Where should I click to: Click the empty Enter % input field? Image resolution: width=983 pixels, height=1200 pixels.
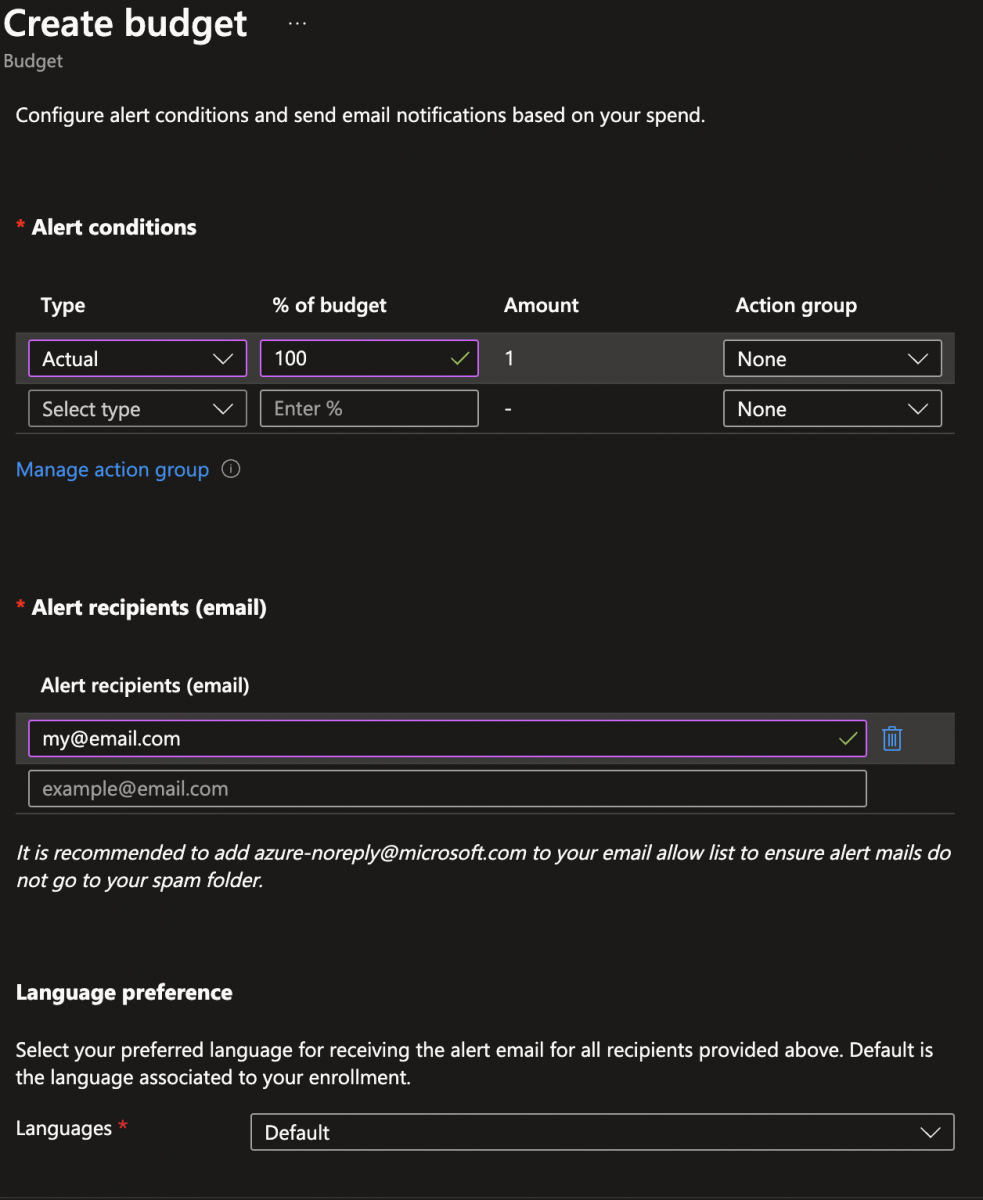click(x=368, y=409)
